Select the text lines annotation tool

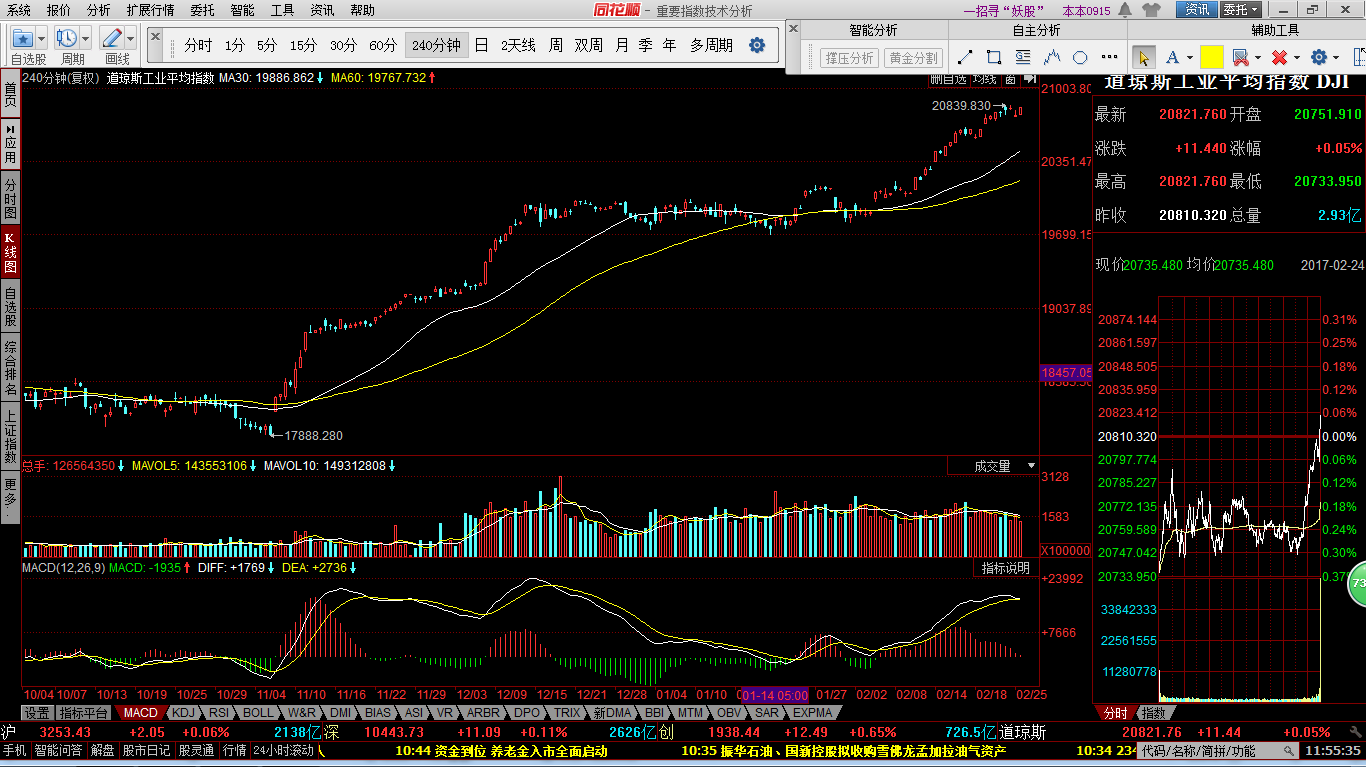click(x=1023, y=57)
